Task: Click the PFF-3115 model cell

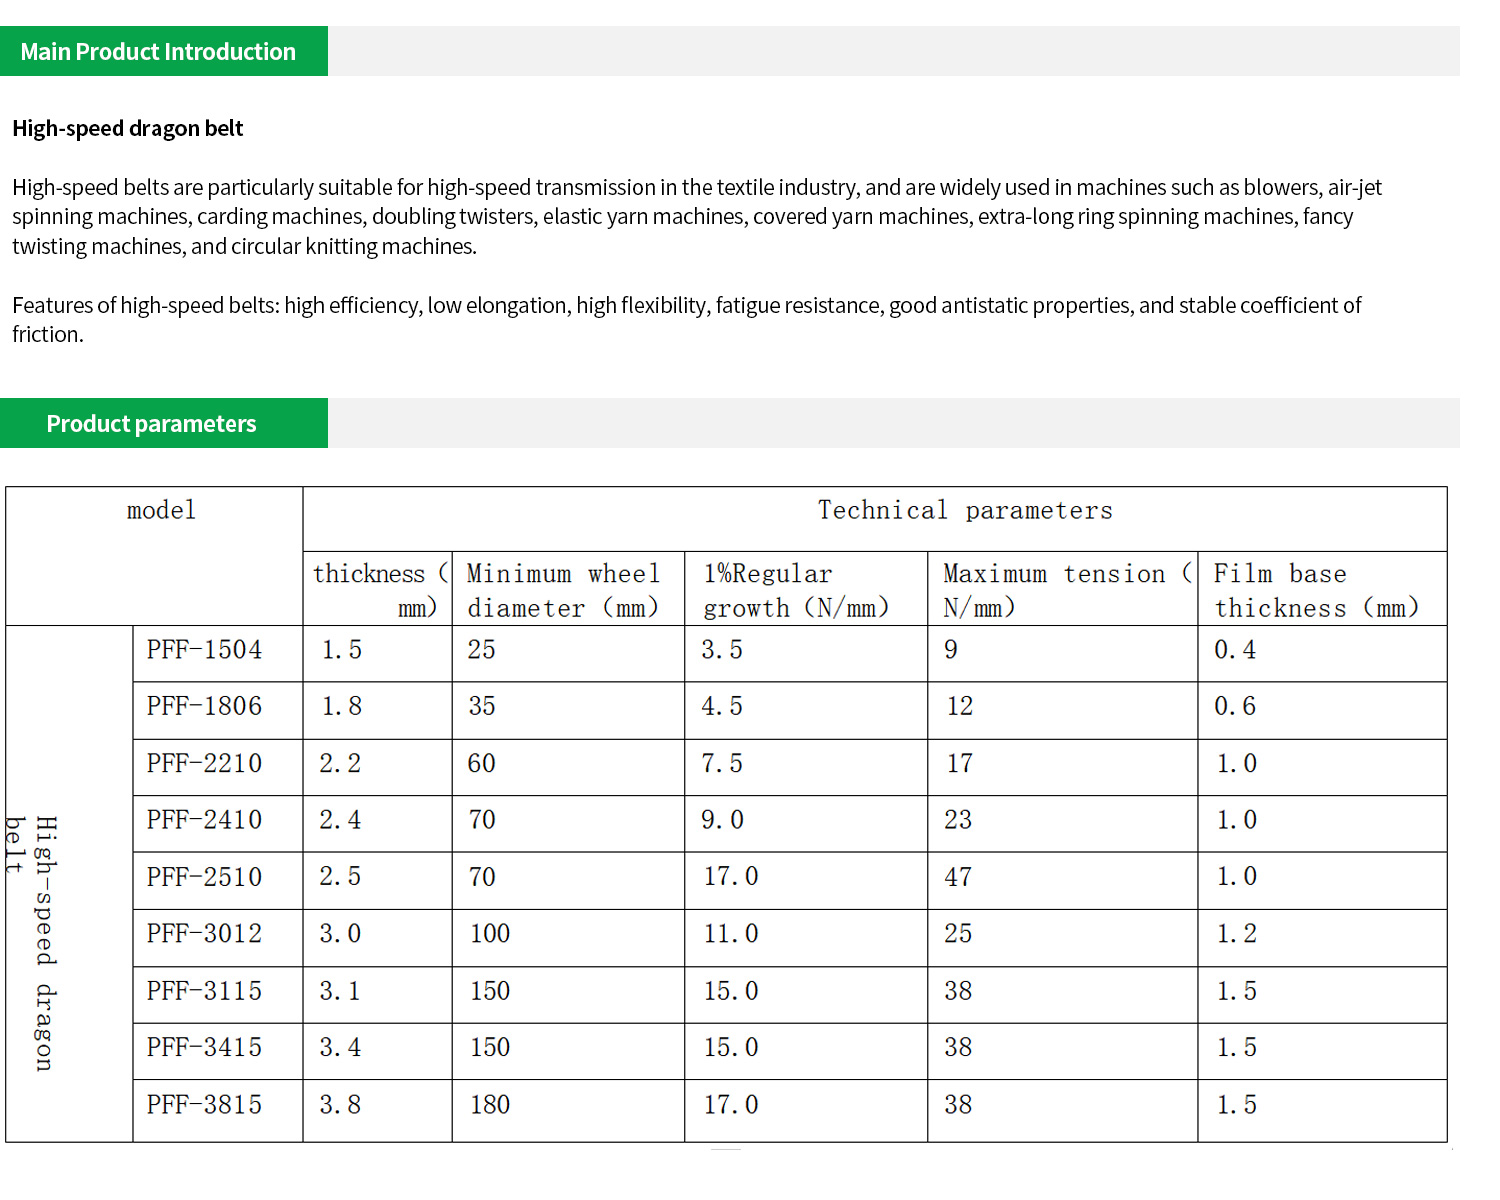Action: click(x=204, y=991)
